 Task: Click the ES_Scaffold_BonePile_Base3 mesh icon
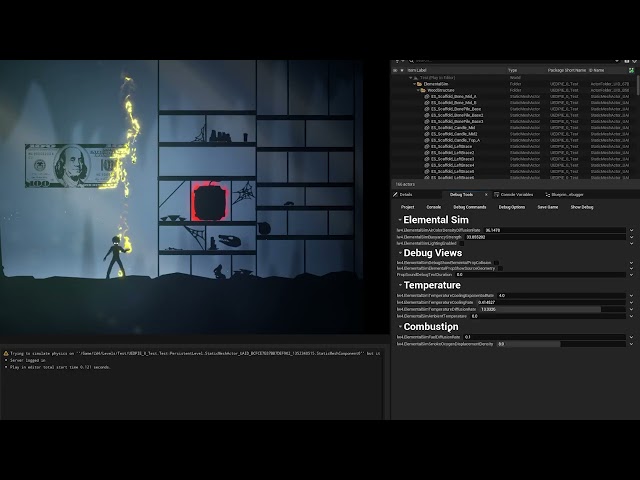pyautogui.click(x=427, y=121)
